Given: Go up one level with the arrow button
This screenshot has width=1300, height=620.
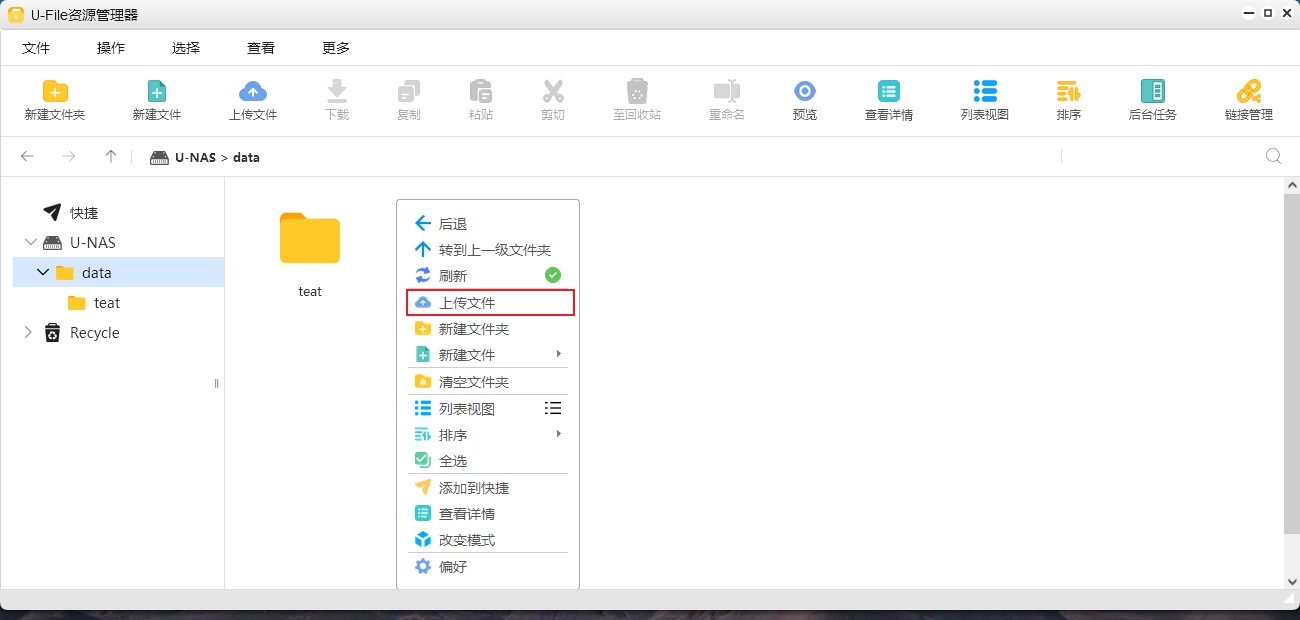Looking at the screenshot, I should tap(111, 156).
